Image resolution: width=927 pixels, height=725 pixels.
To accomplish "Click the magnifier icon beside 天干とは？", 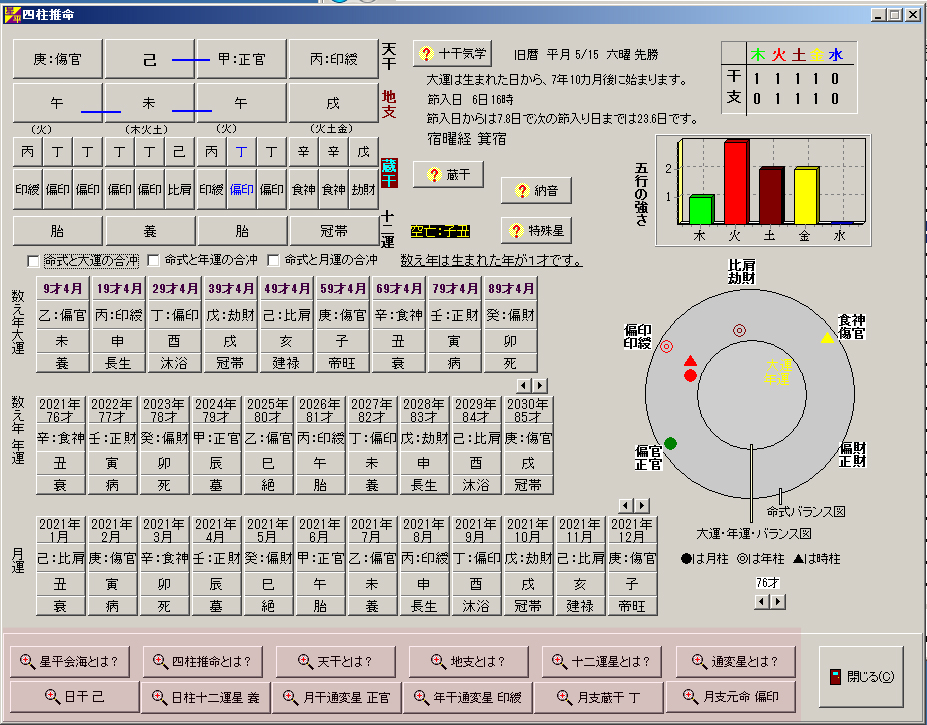I will pos(305,661).
